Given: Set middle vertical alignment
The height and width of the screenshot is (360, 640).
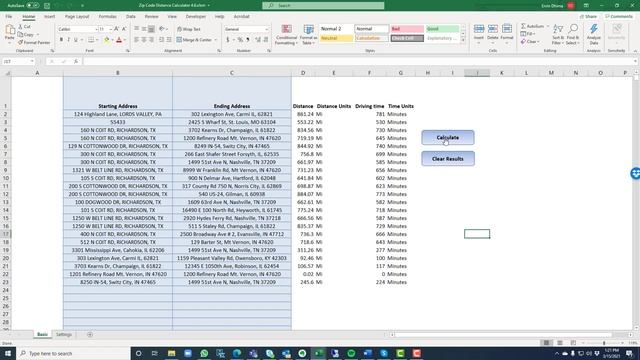Looking at the screenshot, I should click(x=144, y=29).
